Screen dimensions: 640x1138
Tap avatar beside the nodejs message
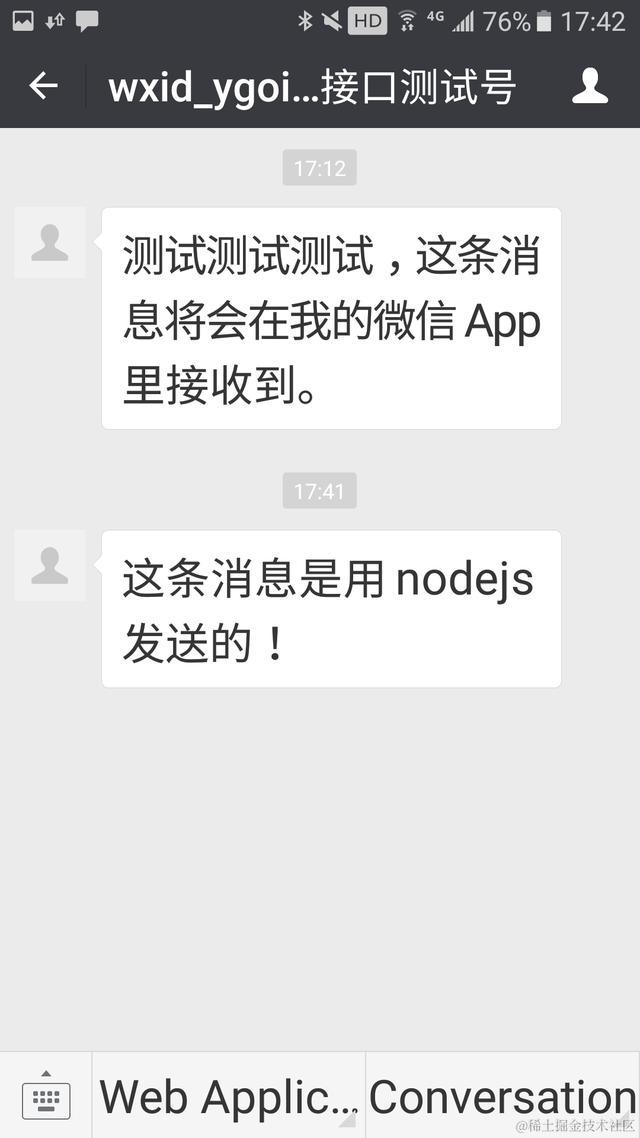click(x=50, y=565)
